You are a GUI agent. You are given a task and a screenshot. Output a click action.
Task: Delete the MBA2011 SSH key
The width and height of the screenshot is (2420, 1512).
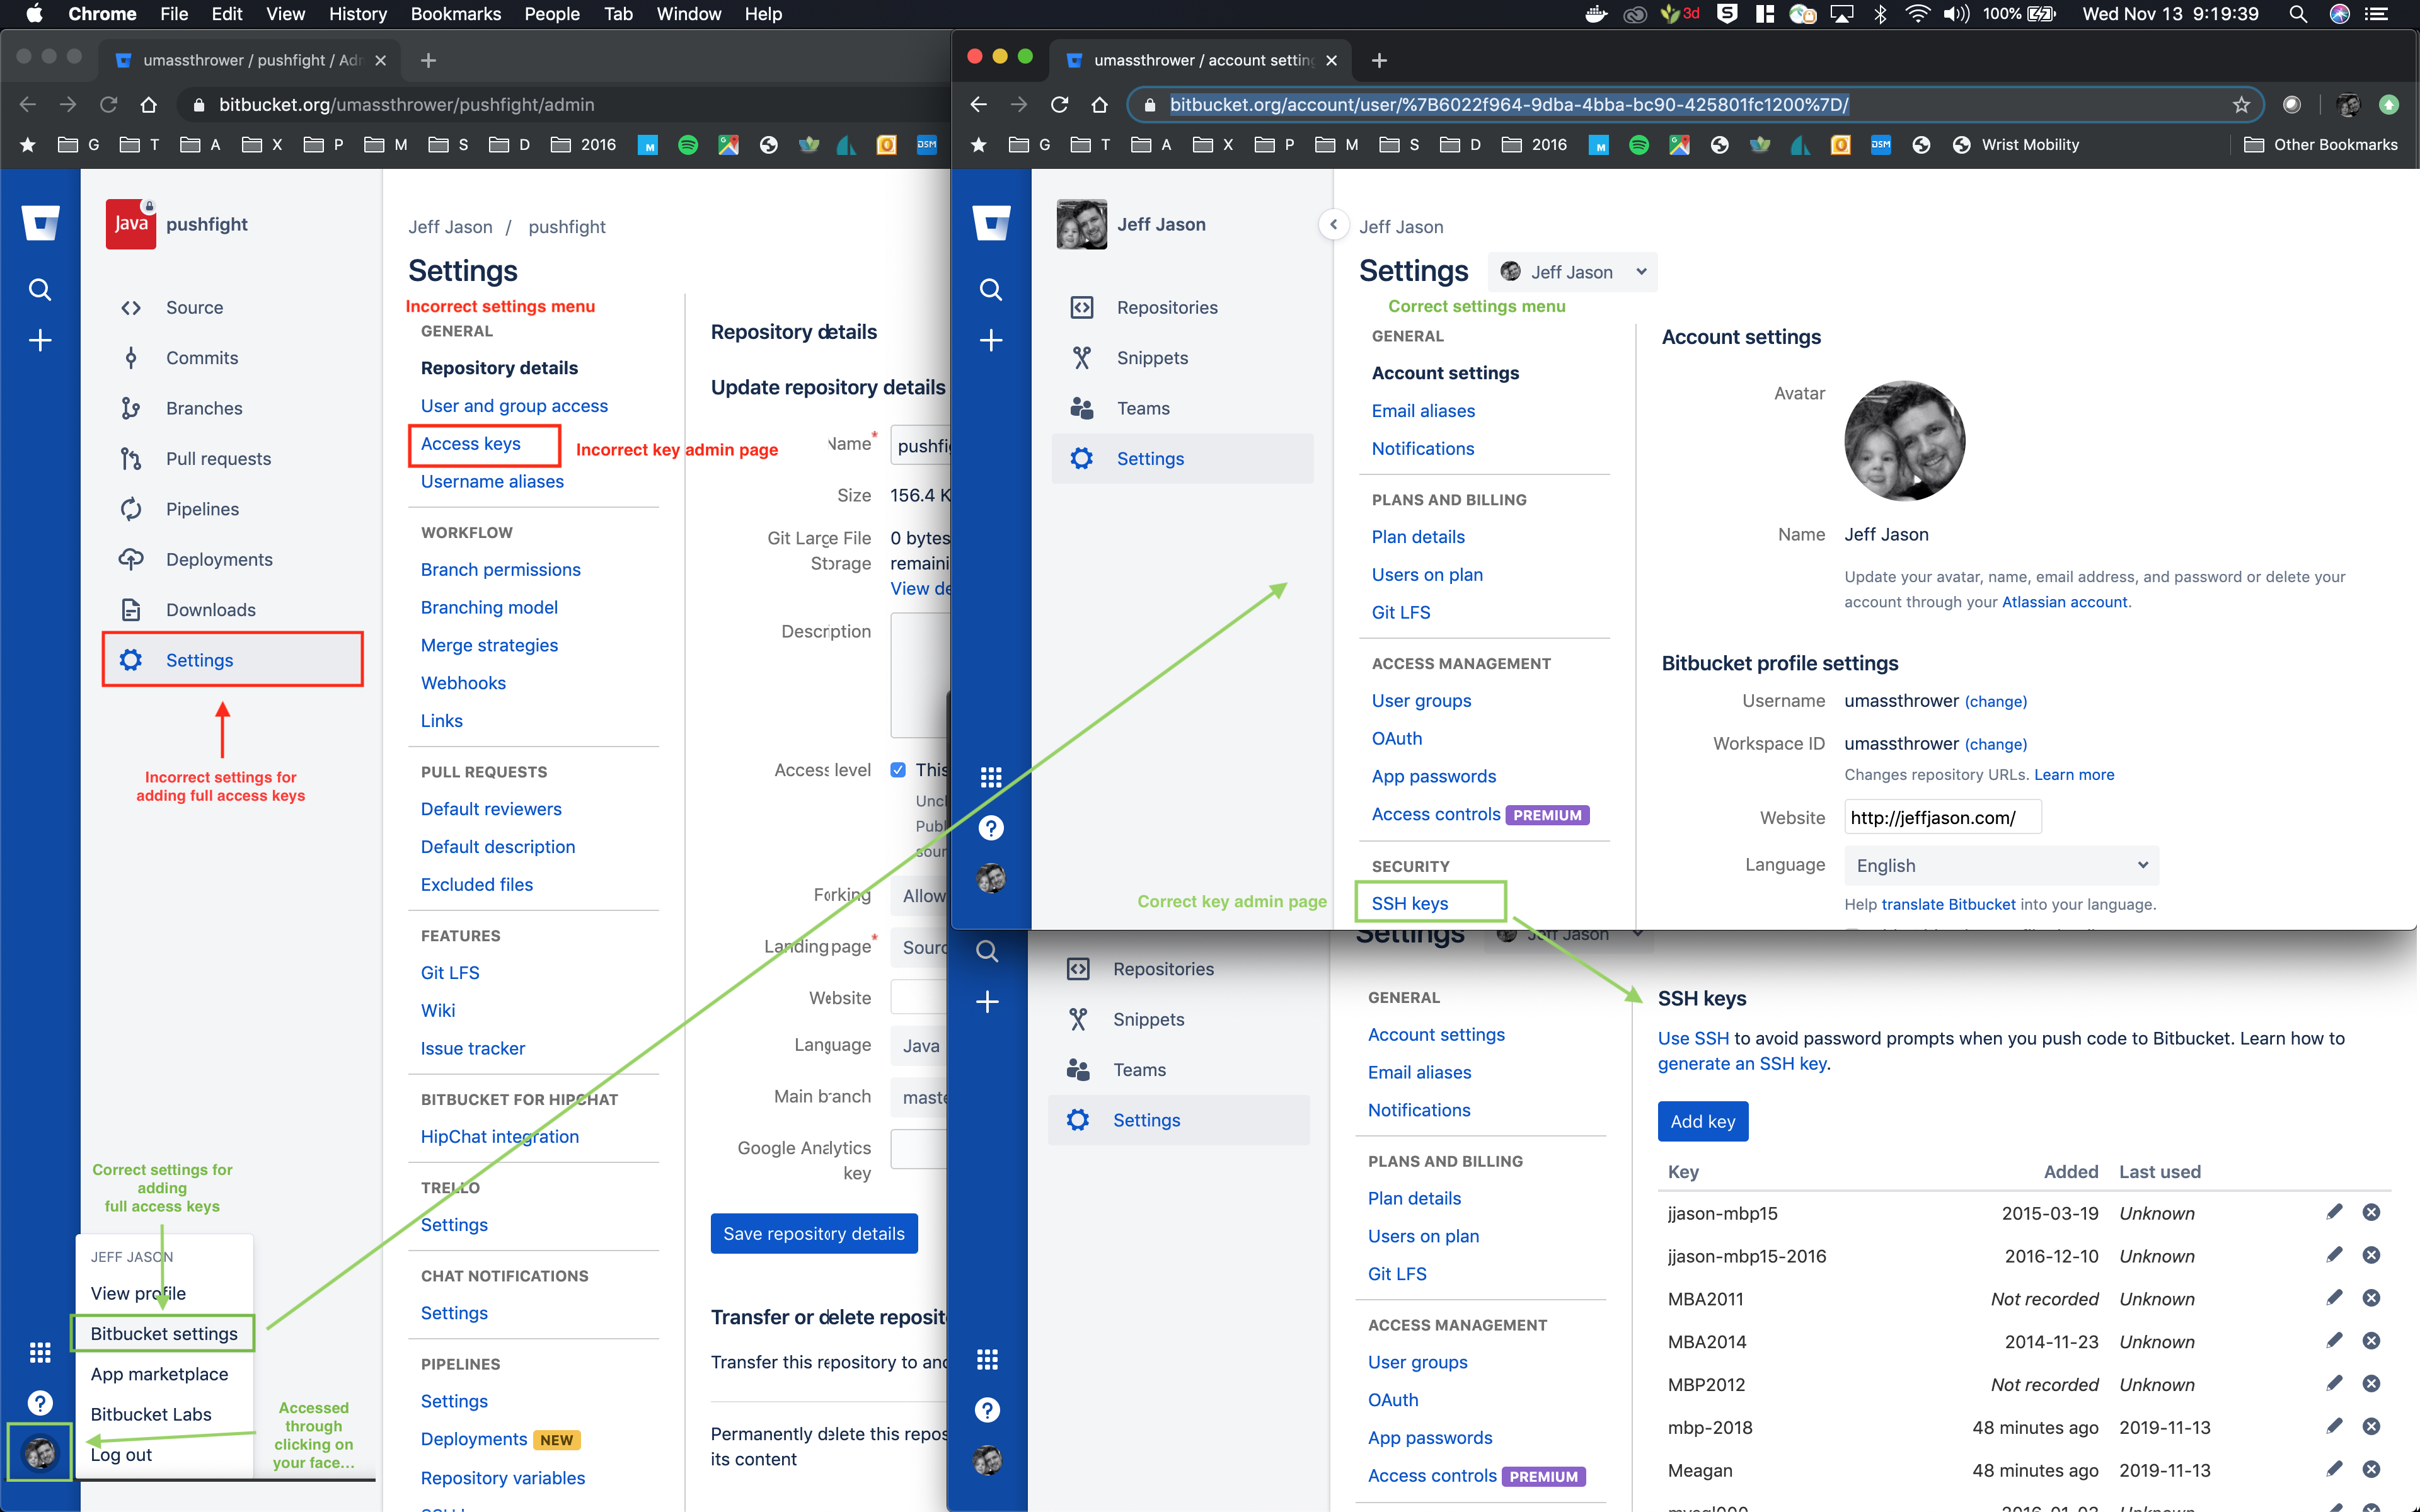(2371, 1298)
